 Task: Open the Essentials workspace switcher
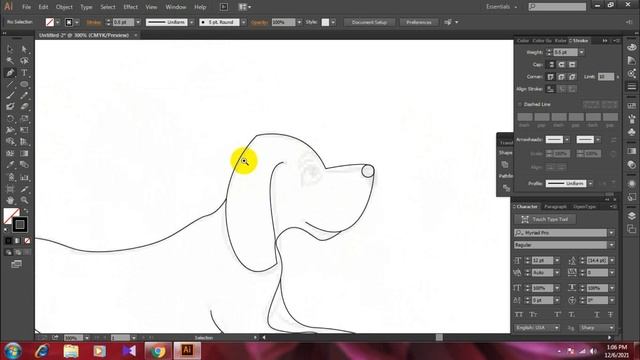[x=501, y=7]
